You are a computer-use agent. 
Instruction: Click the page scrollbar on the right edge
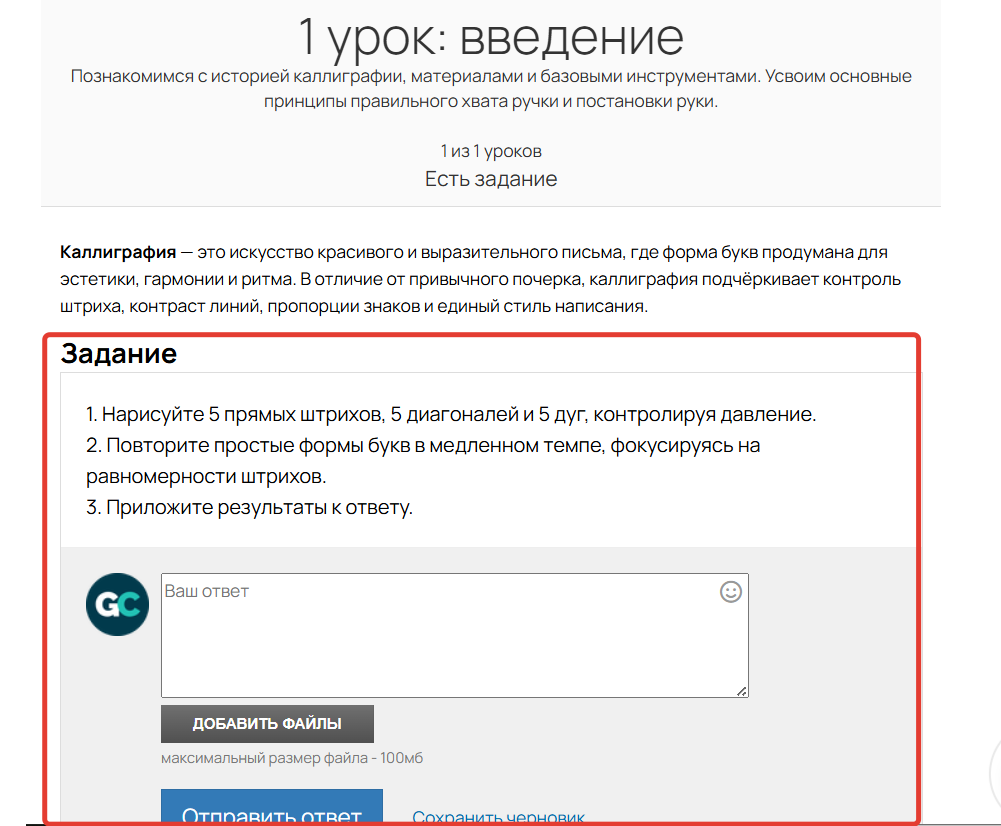[995, 400]
